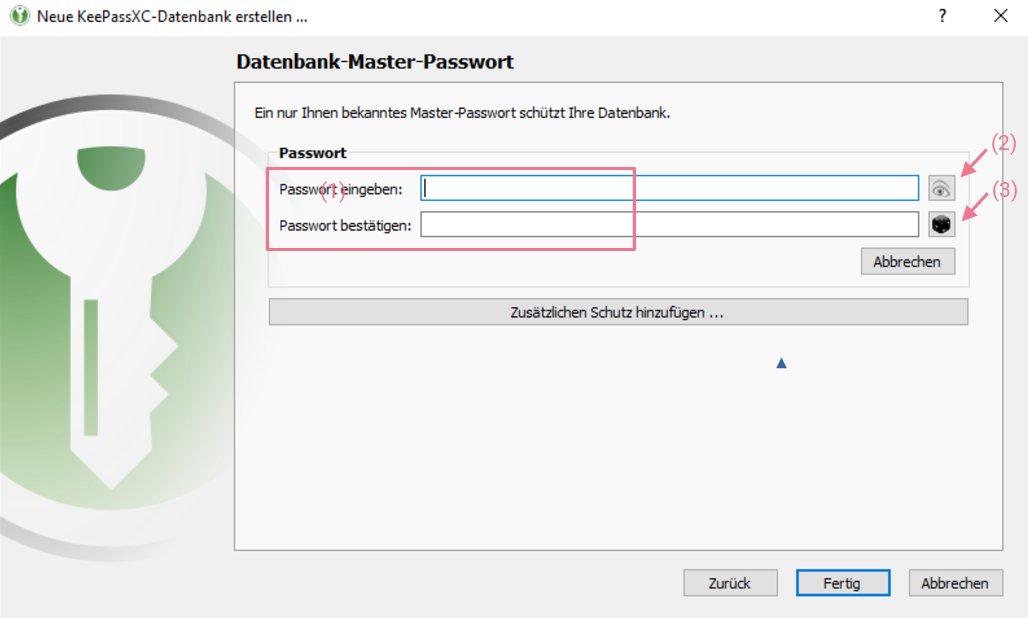Toggle password visibility with the eye icon
The width and height of the screenshot is (1028, 618).
point(941,189)
